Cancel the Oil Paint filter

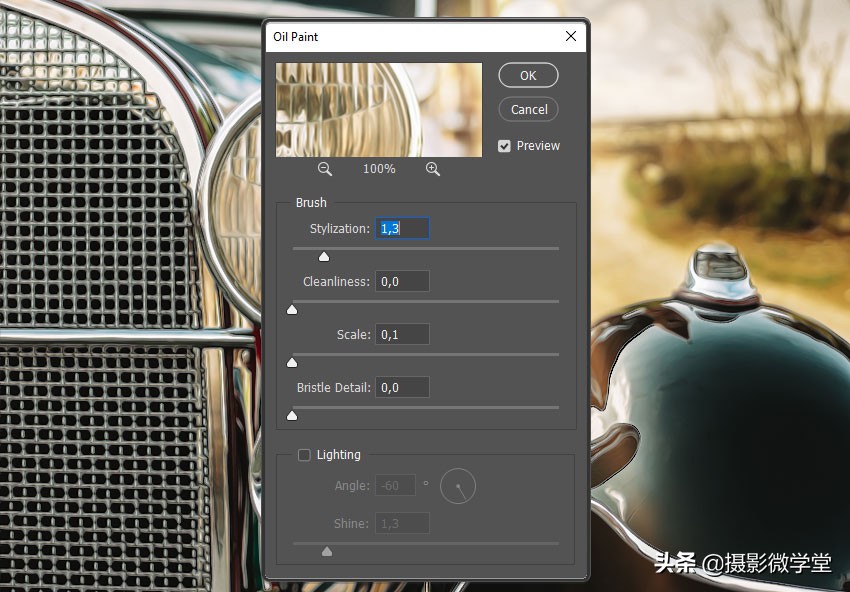pyautogui.click(x=528, y=110)
